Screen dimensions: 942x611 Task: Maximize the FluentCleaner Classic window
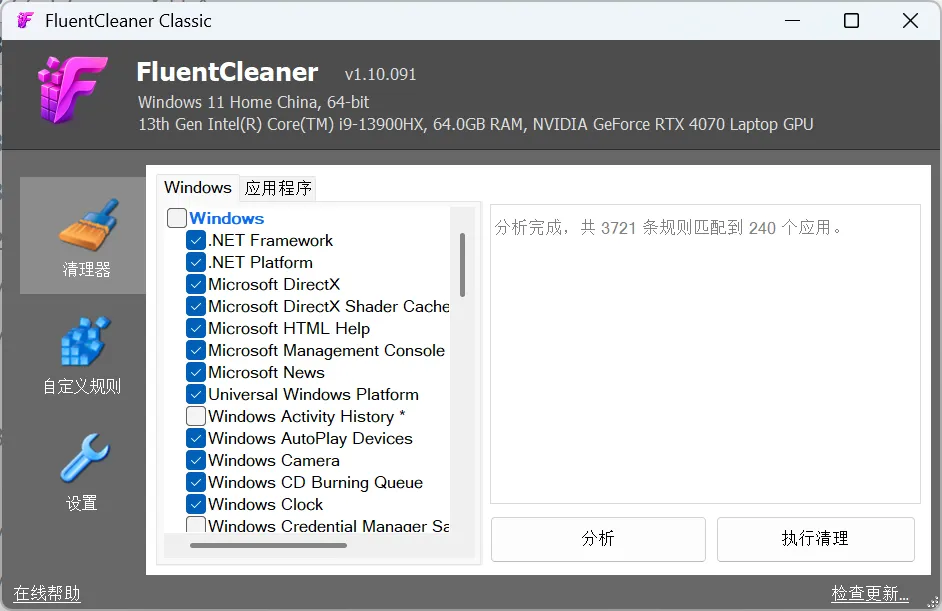click(x=851, y=20)
